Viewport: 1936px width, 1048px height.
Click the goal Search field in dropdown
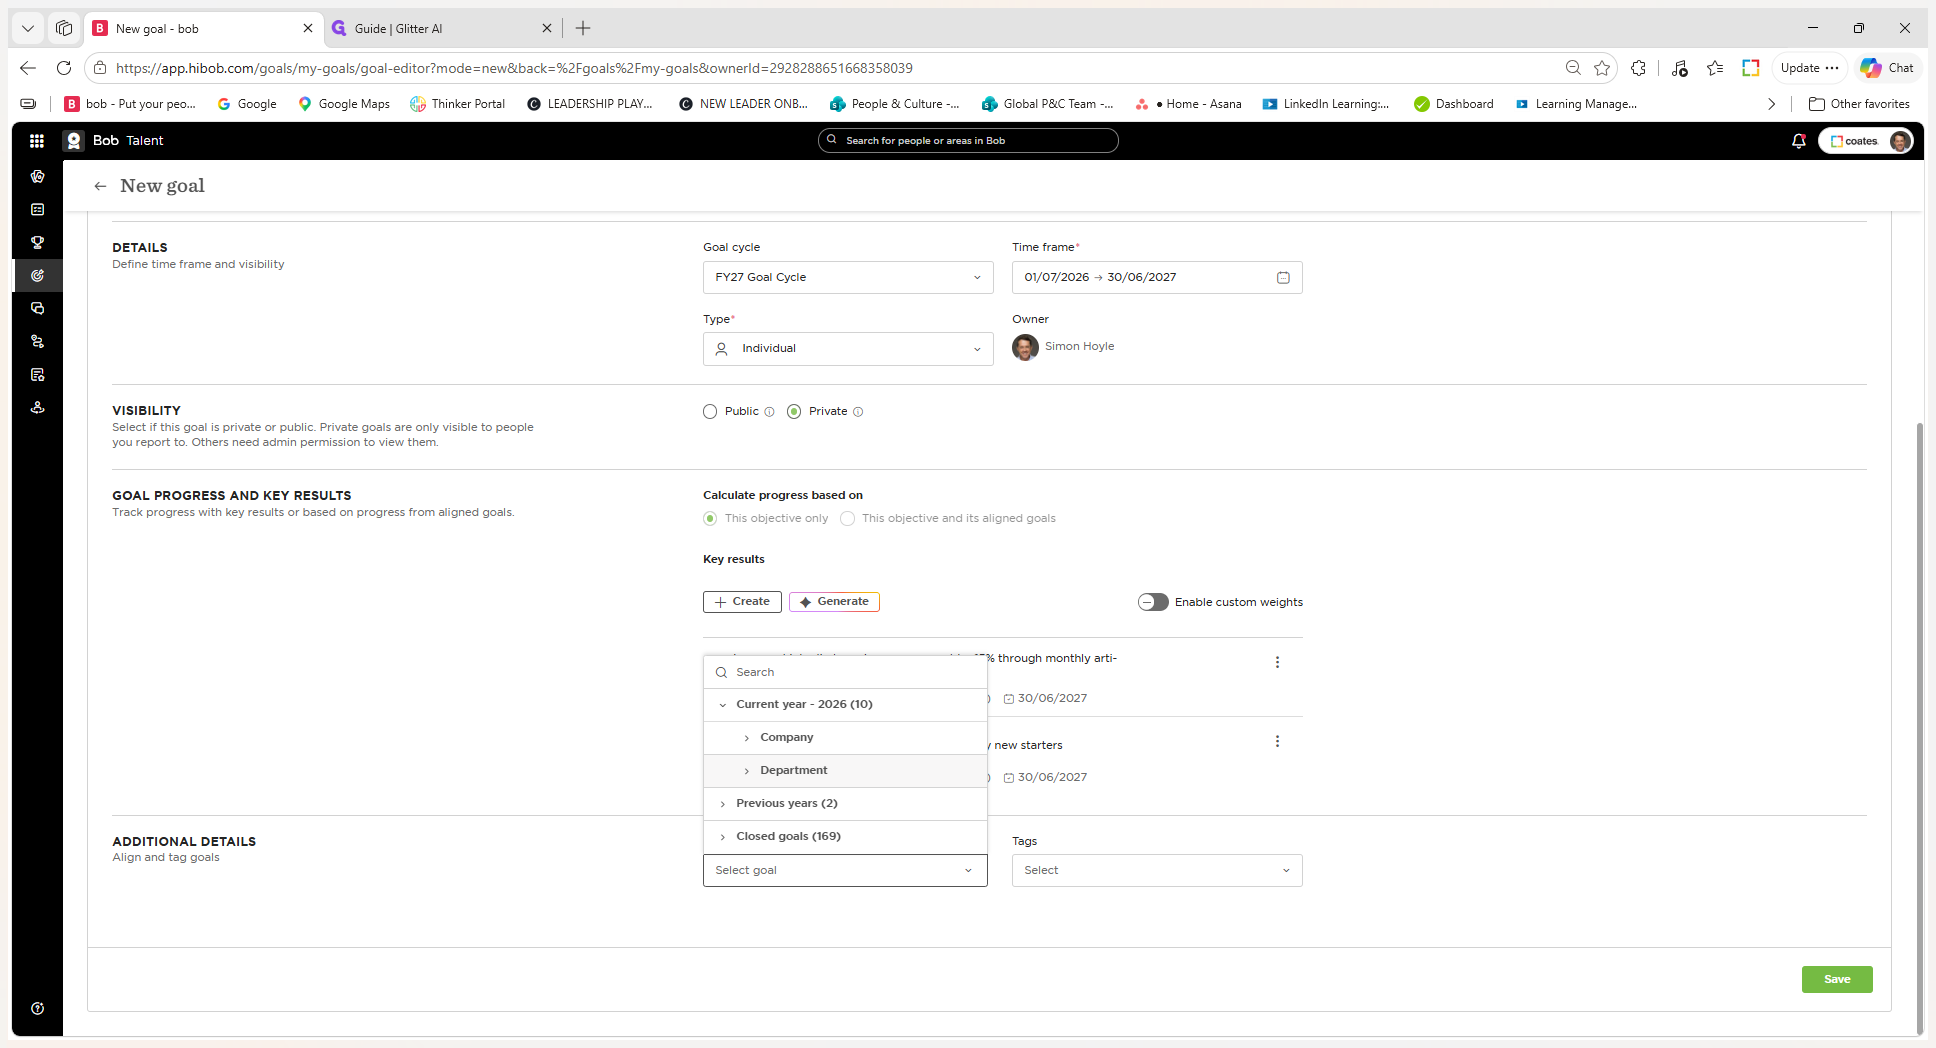tap(845, 673)
